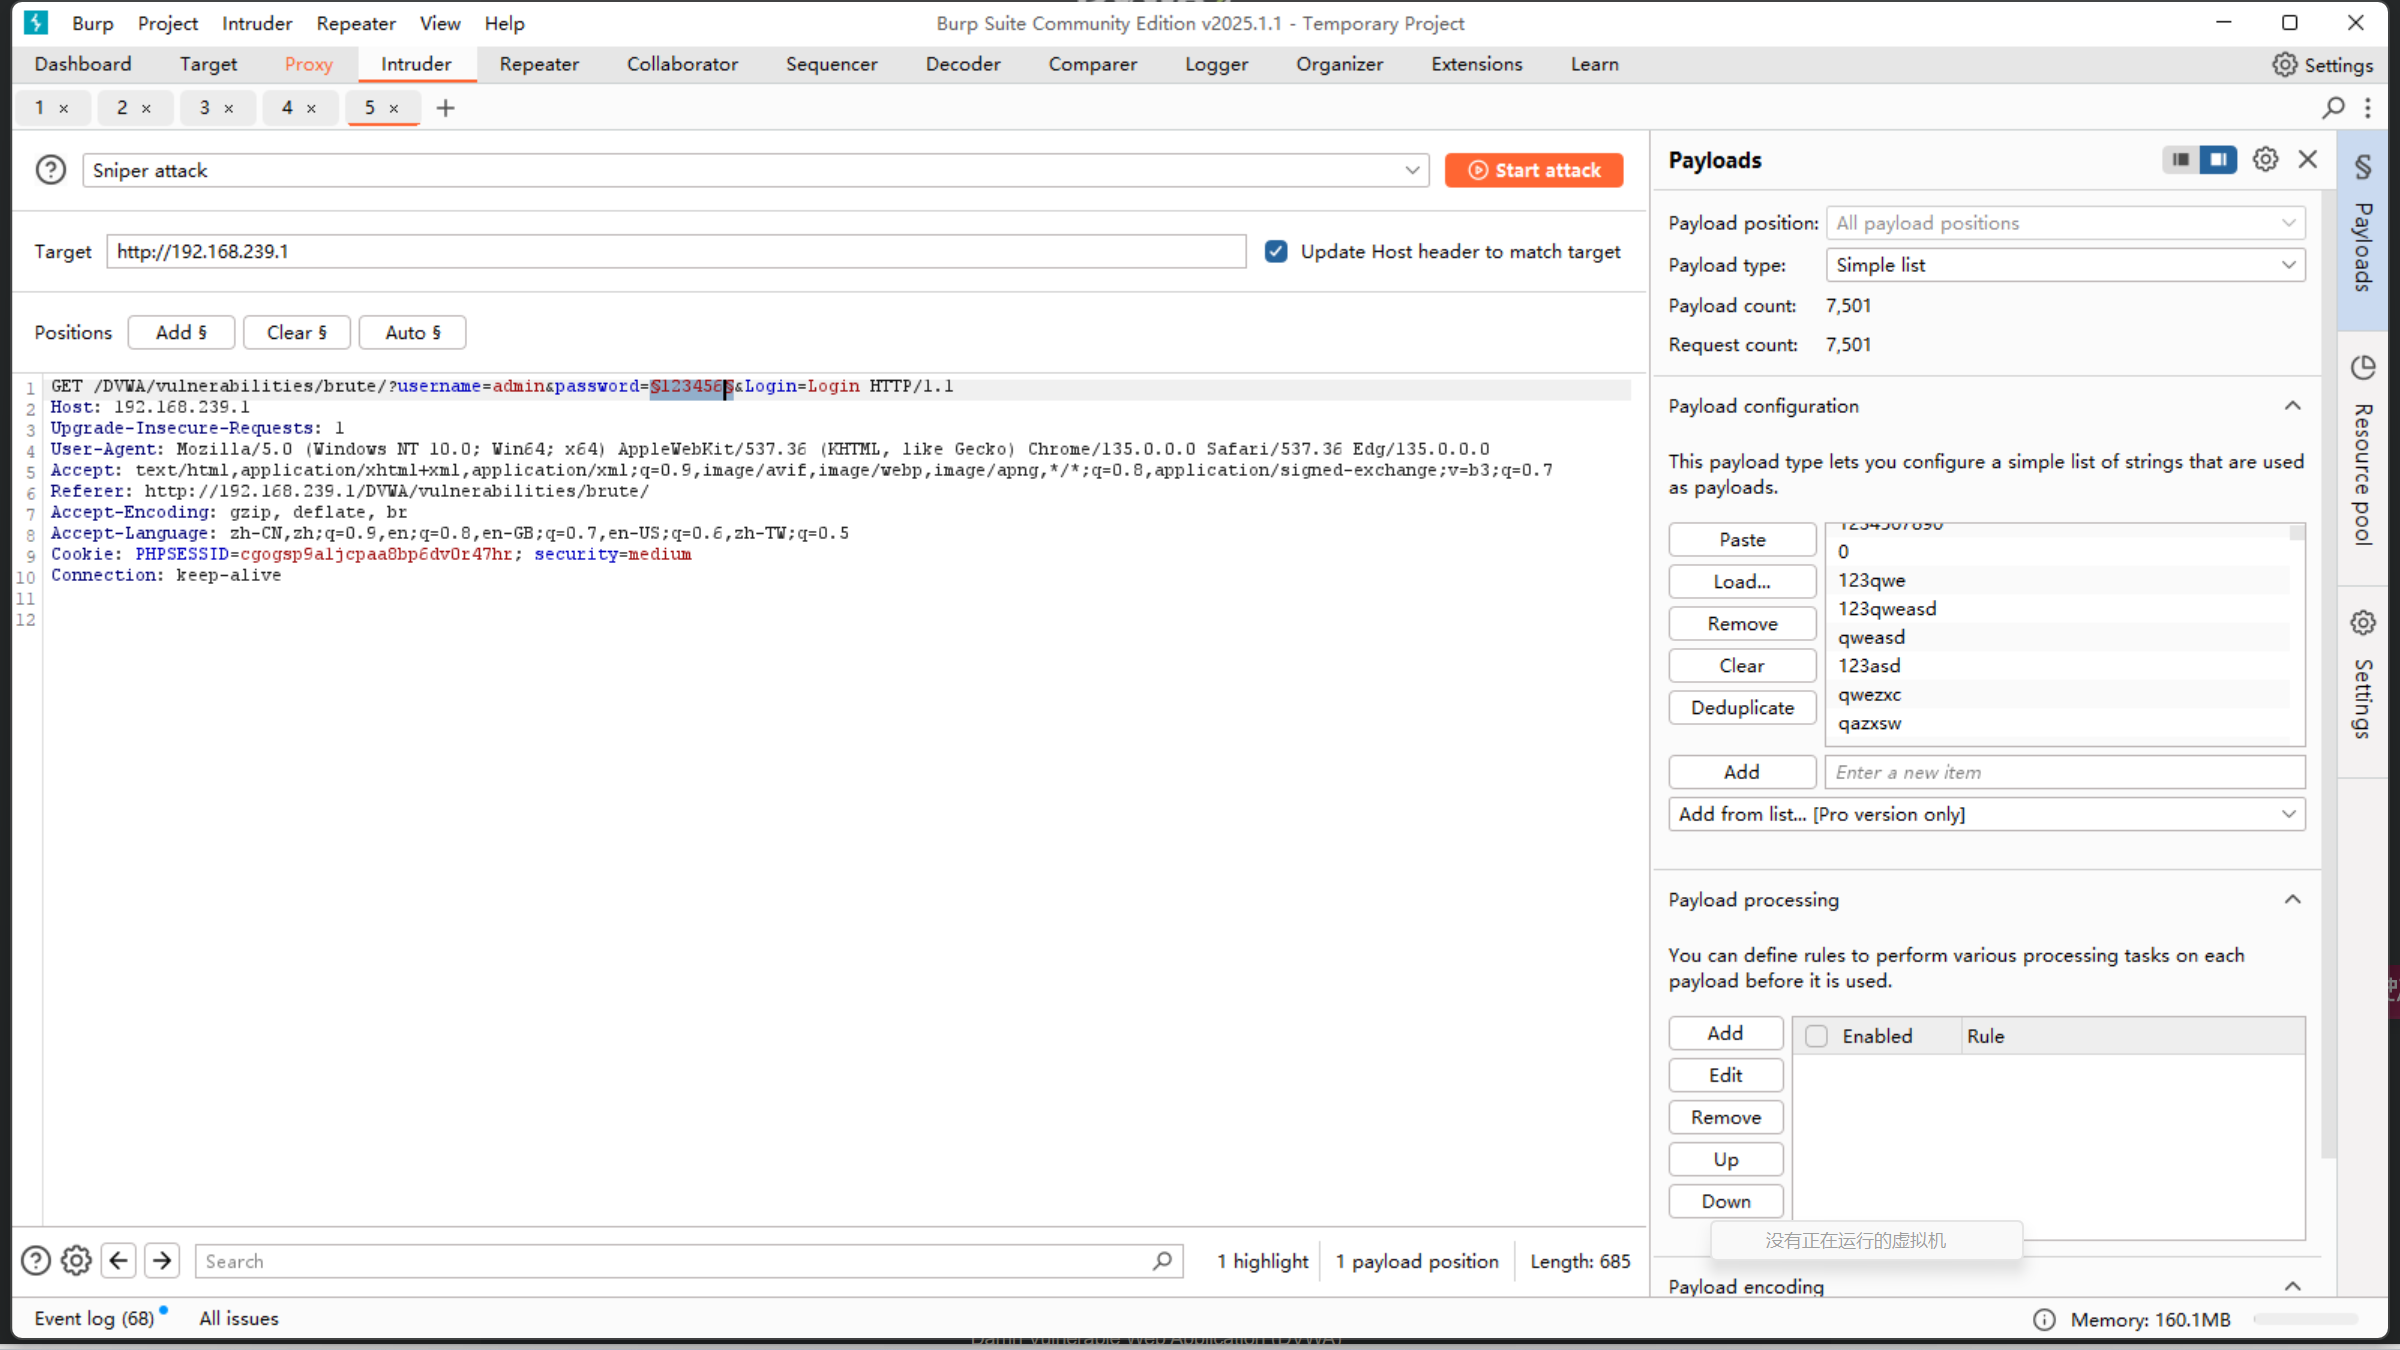The image size is (2400, 1350).
Task: Click editor help icon at bottom left
Action: point(36,1261)
